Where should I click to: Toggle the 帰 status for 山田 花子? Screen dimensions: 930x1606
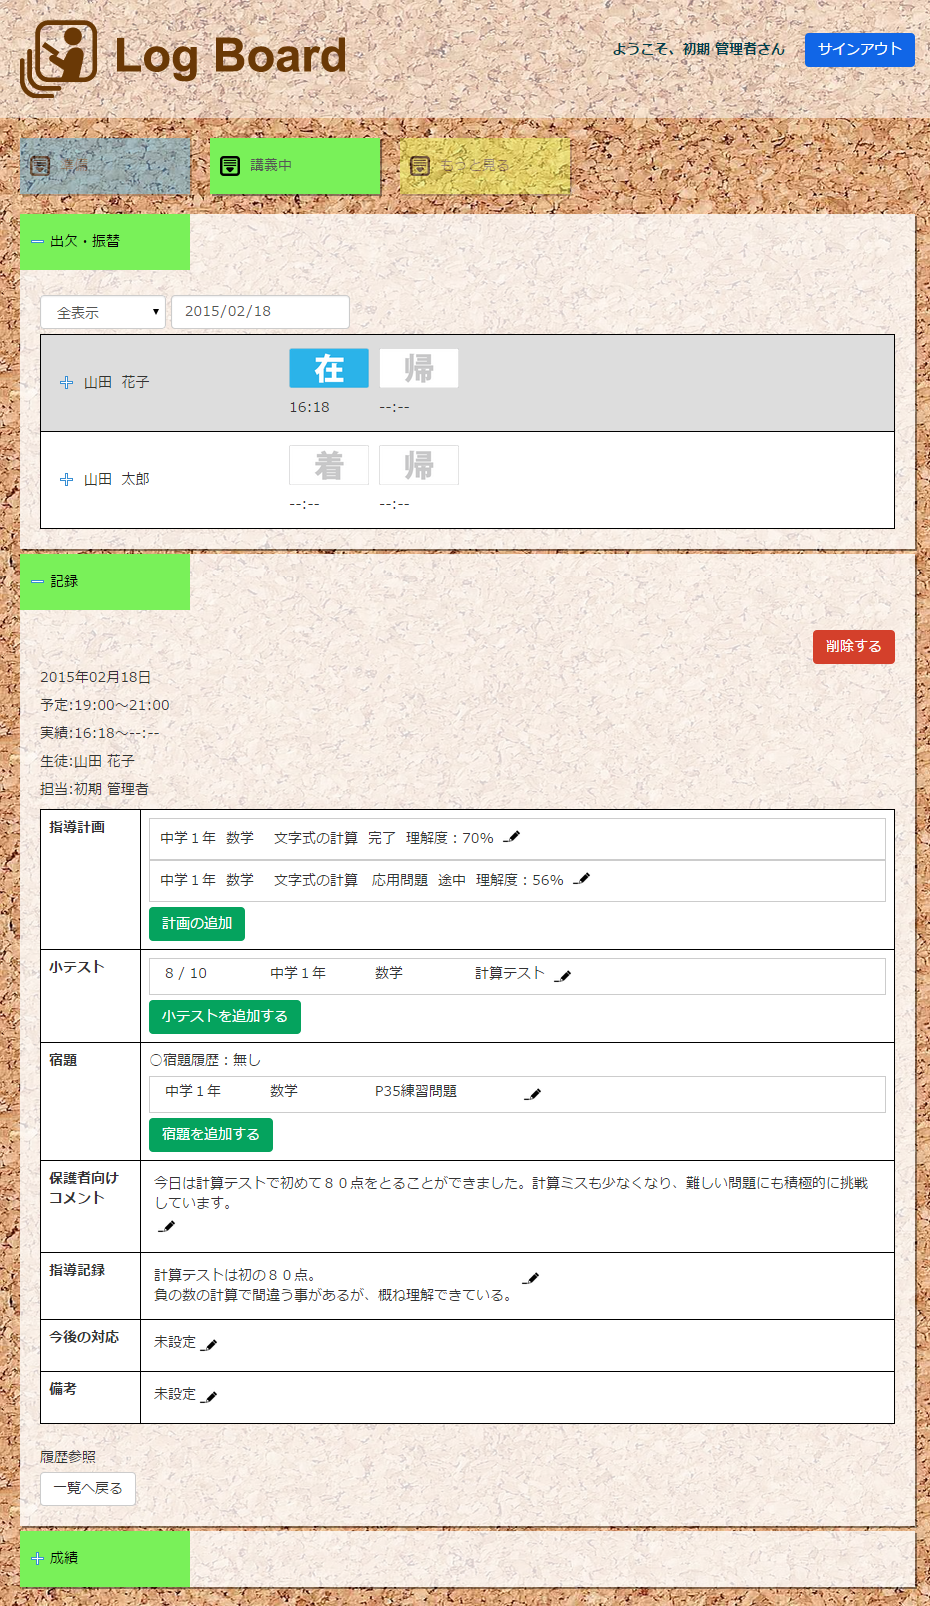pos(418,368)
